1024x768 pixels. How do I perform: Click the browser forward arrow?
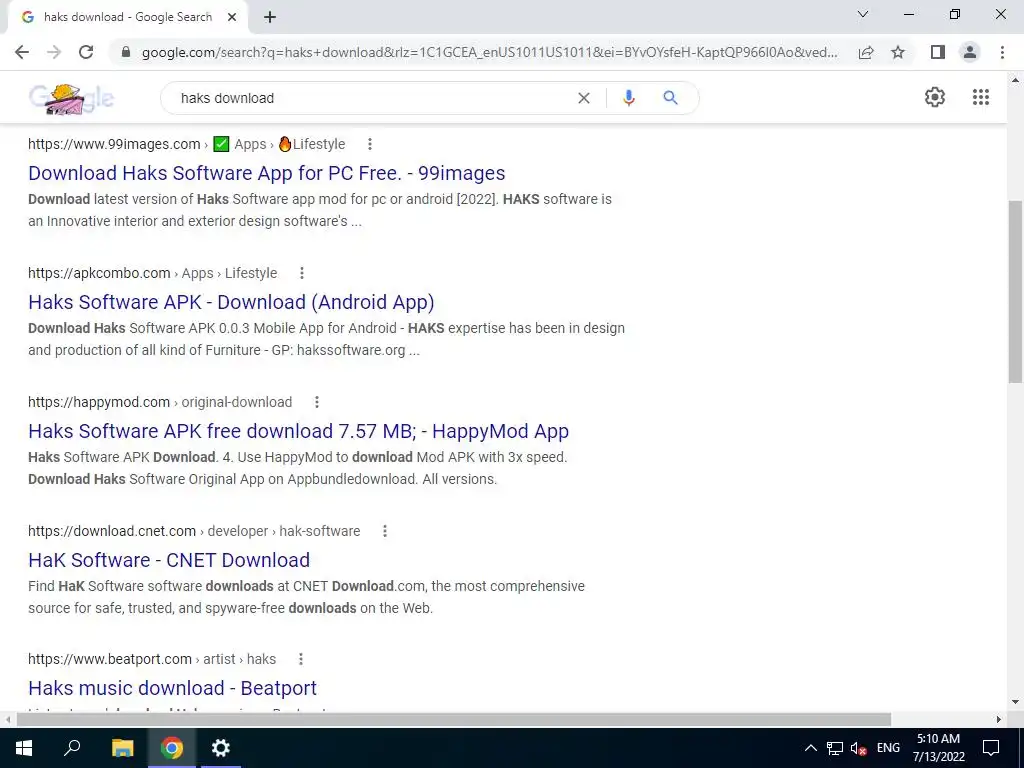pyautogui.click(x=54, y=52)
